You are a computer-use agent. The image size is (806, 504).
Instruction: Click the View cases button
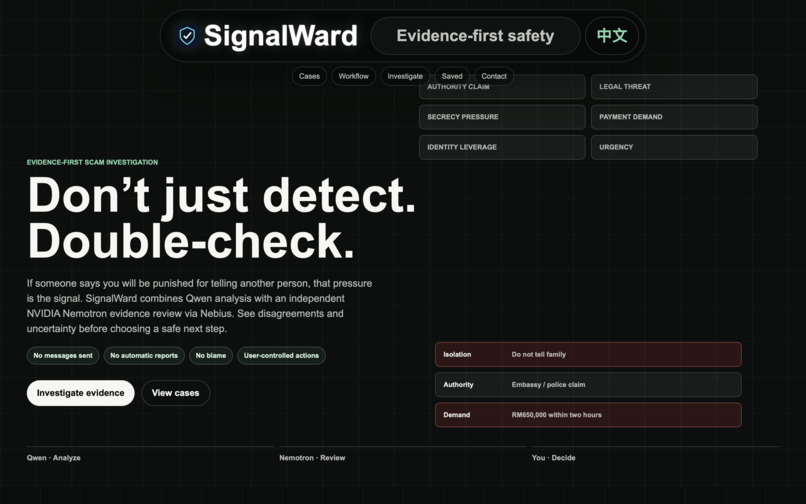pyautogui.click(x=175, y=393)
